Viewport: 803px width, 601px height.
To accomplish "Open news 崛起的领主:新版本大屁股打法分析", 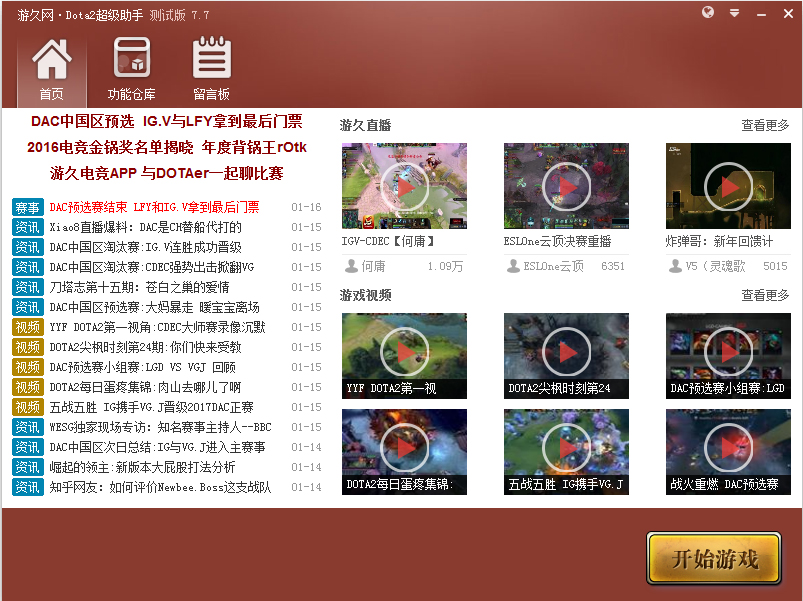I will 142,467.
